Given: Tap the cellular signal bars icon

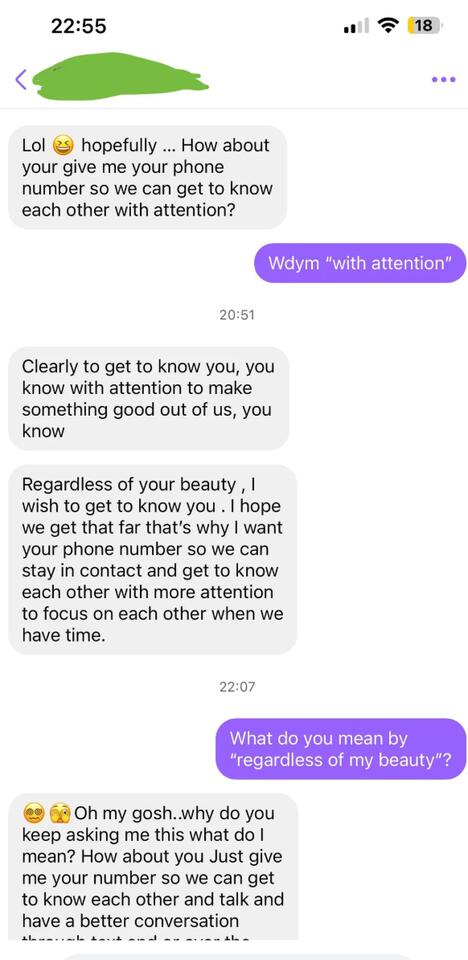Looking at the screenshot, I should pyautogui.click(x=357, y=26).
